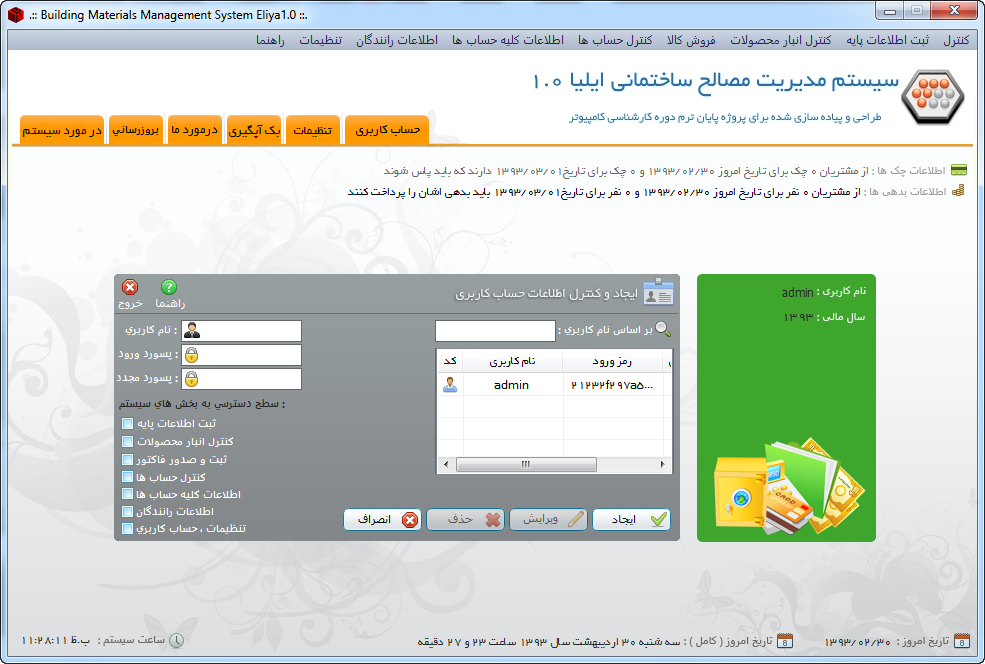
Task: Click the hexagonal app logo in header
Action: tap(932, 97)
